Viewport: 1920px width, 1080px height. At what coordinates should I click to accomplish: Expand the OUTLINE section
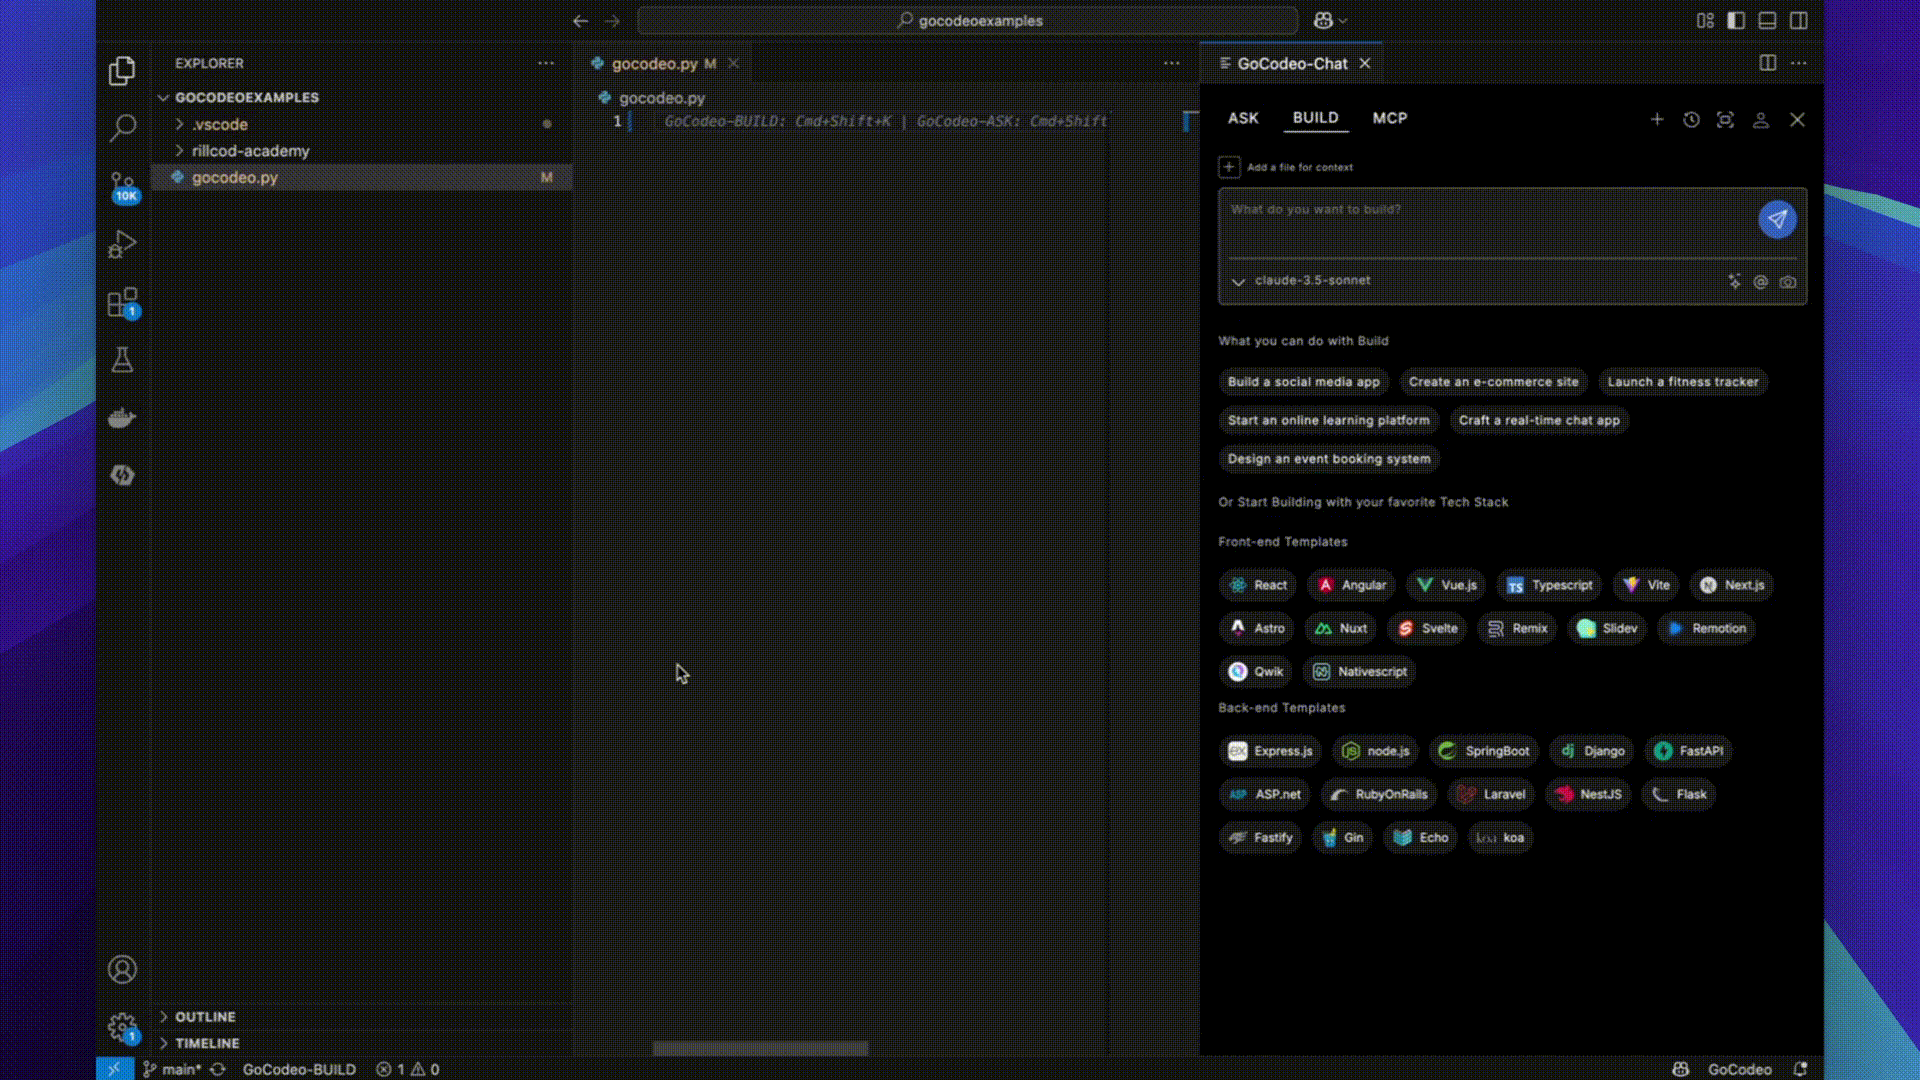click(x=205, y=1017)
